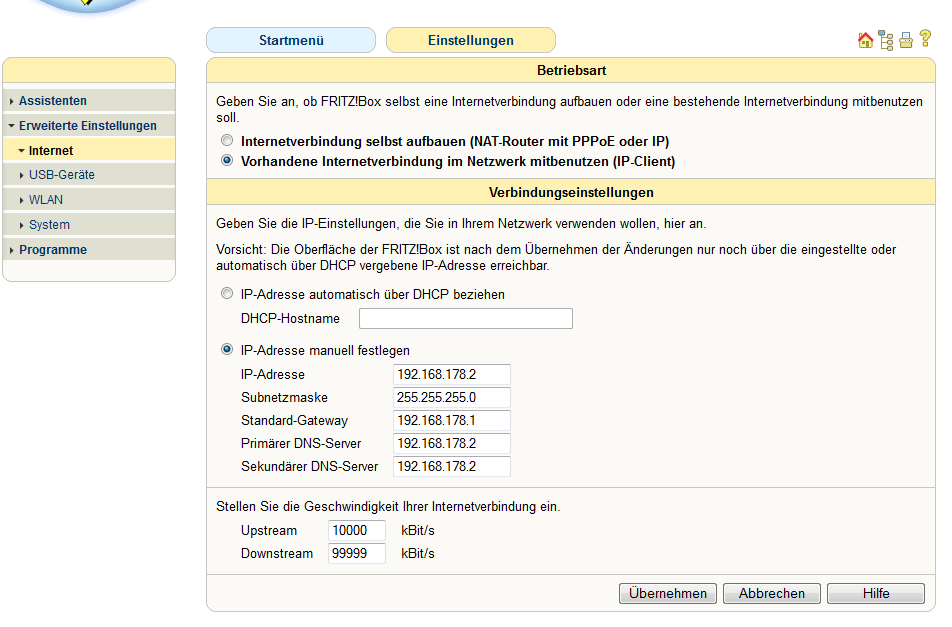Switch to the Einstellungen tab
The width and height of the screenshot is (952, 627).
click(471, 40)
